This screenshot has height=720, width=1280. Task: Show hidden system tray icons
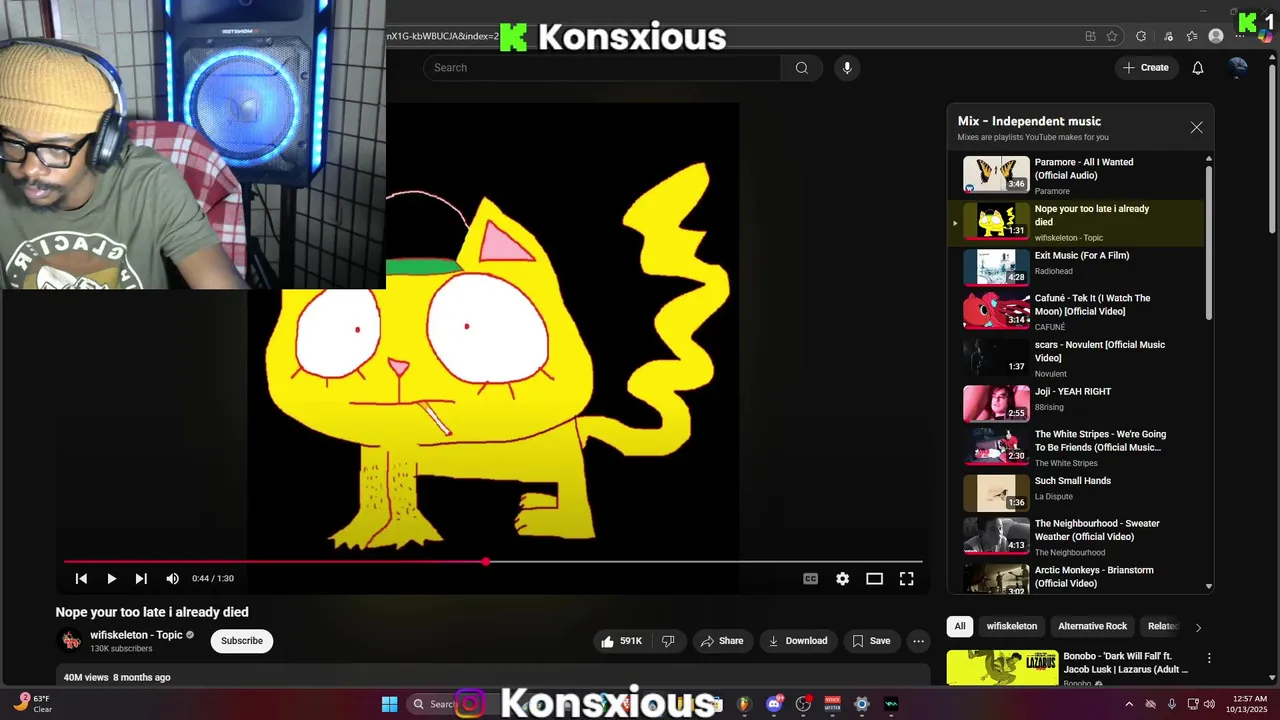pyautogui.click(x=1129, y=704)
